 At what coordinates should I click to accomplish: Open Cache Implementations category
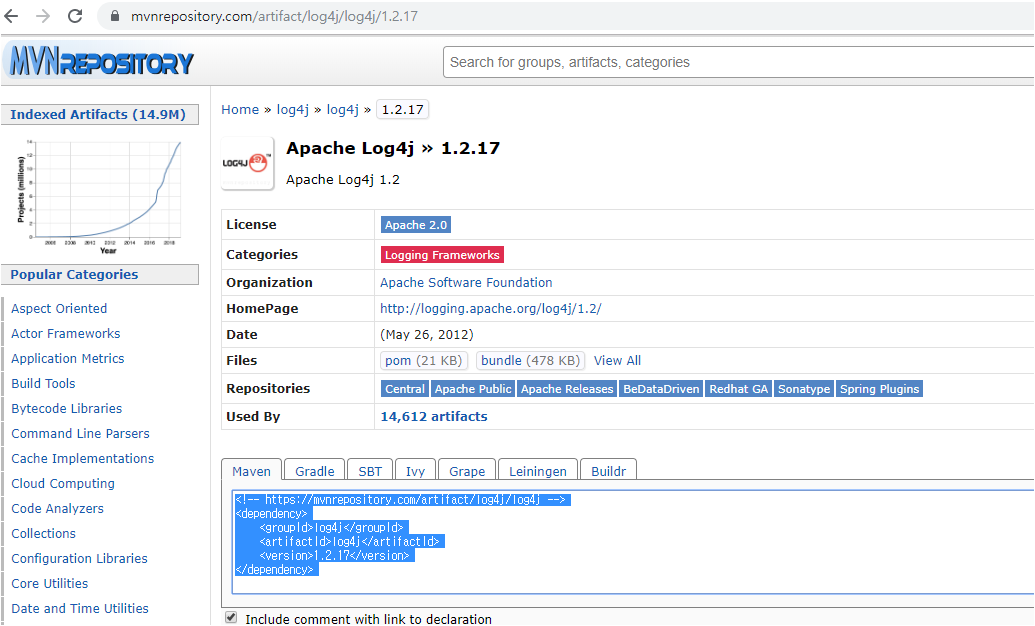[82, 458]
